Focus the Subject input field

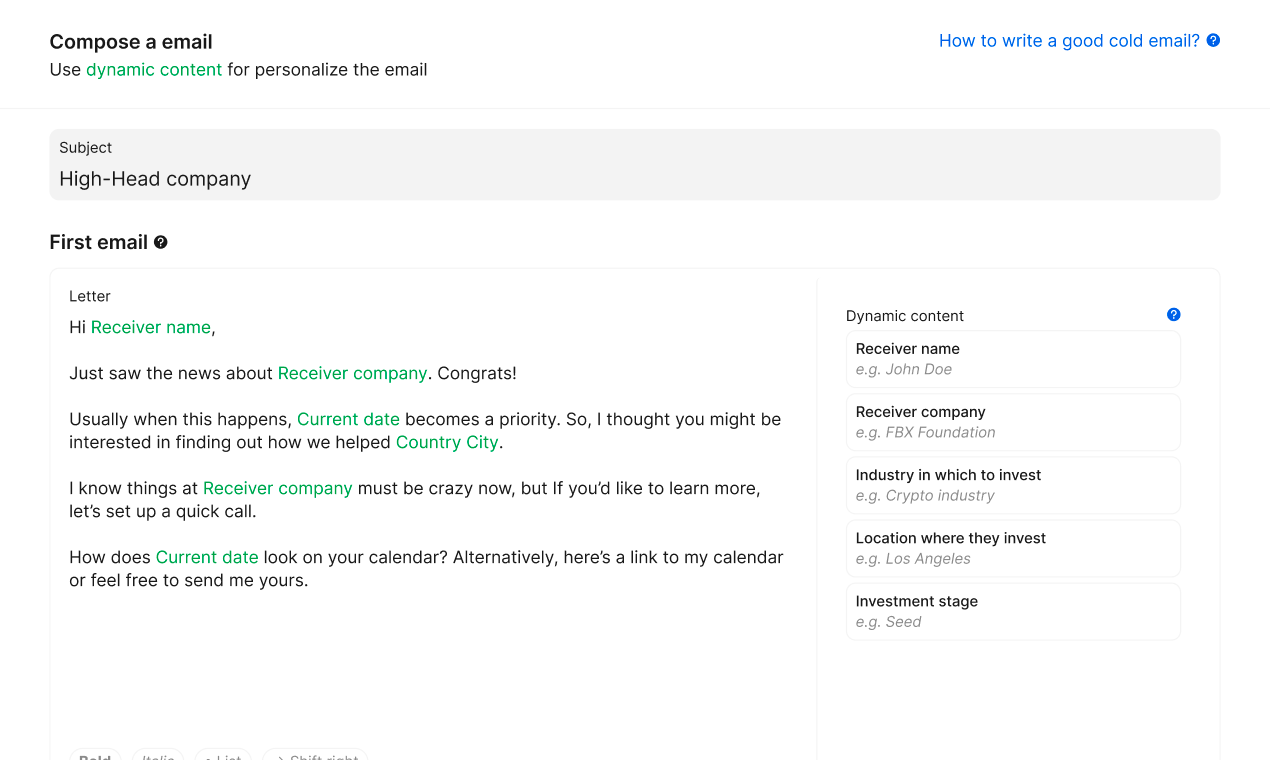635,165
